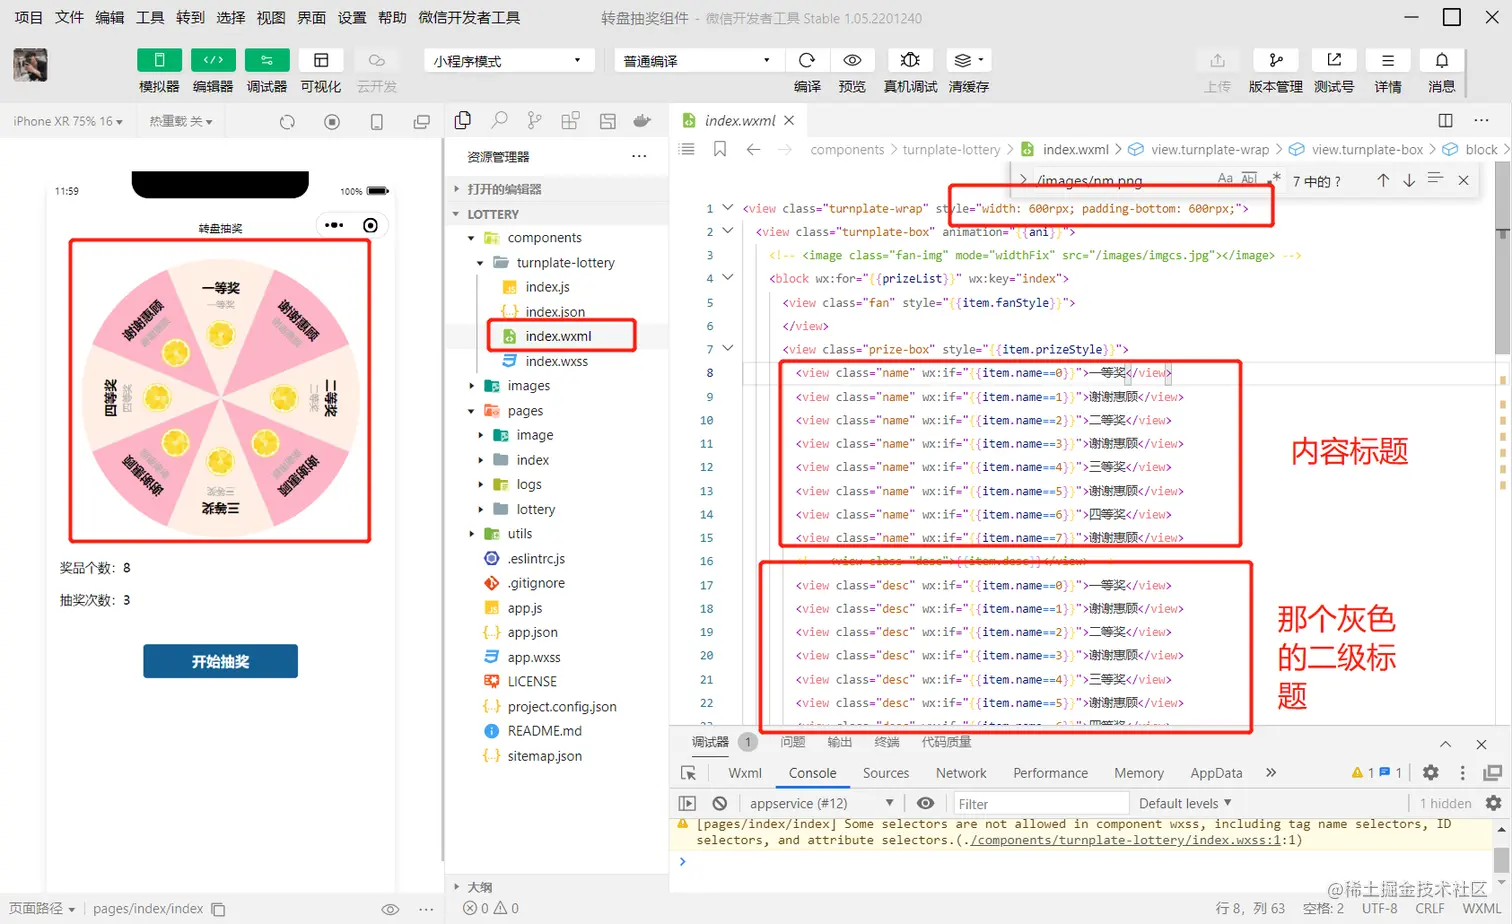This screenshot has width=1512, height=924.
Task: Jump to the previous find match arrow
Action: pos(1383,180)
